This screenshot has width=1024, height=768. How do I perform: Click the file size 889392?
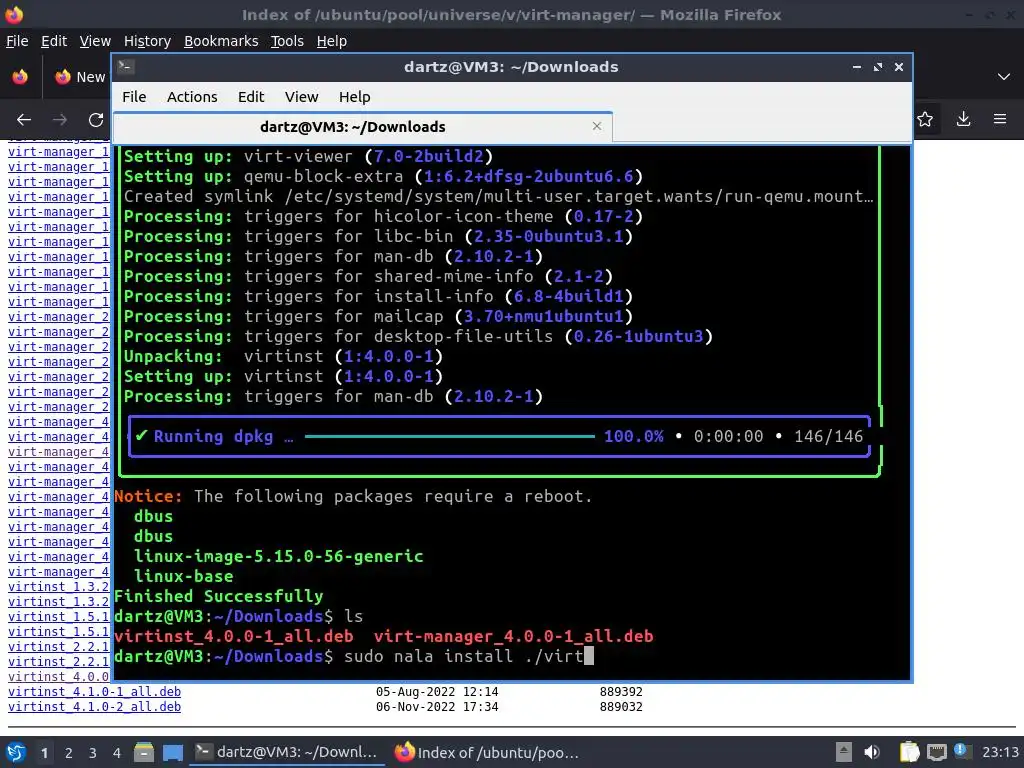coord(621,692)
